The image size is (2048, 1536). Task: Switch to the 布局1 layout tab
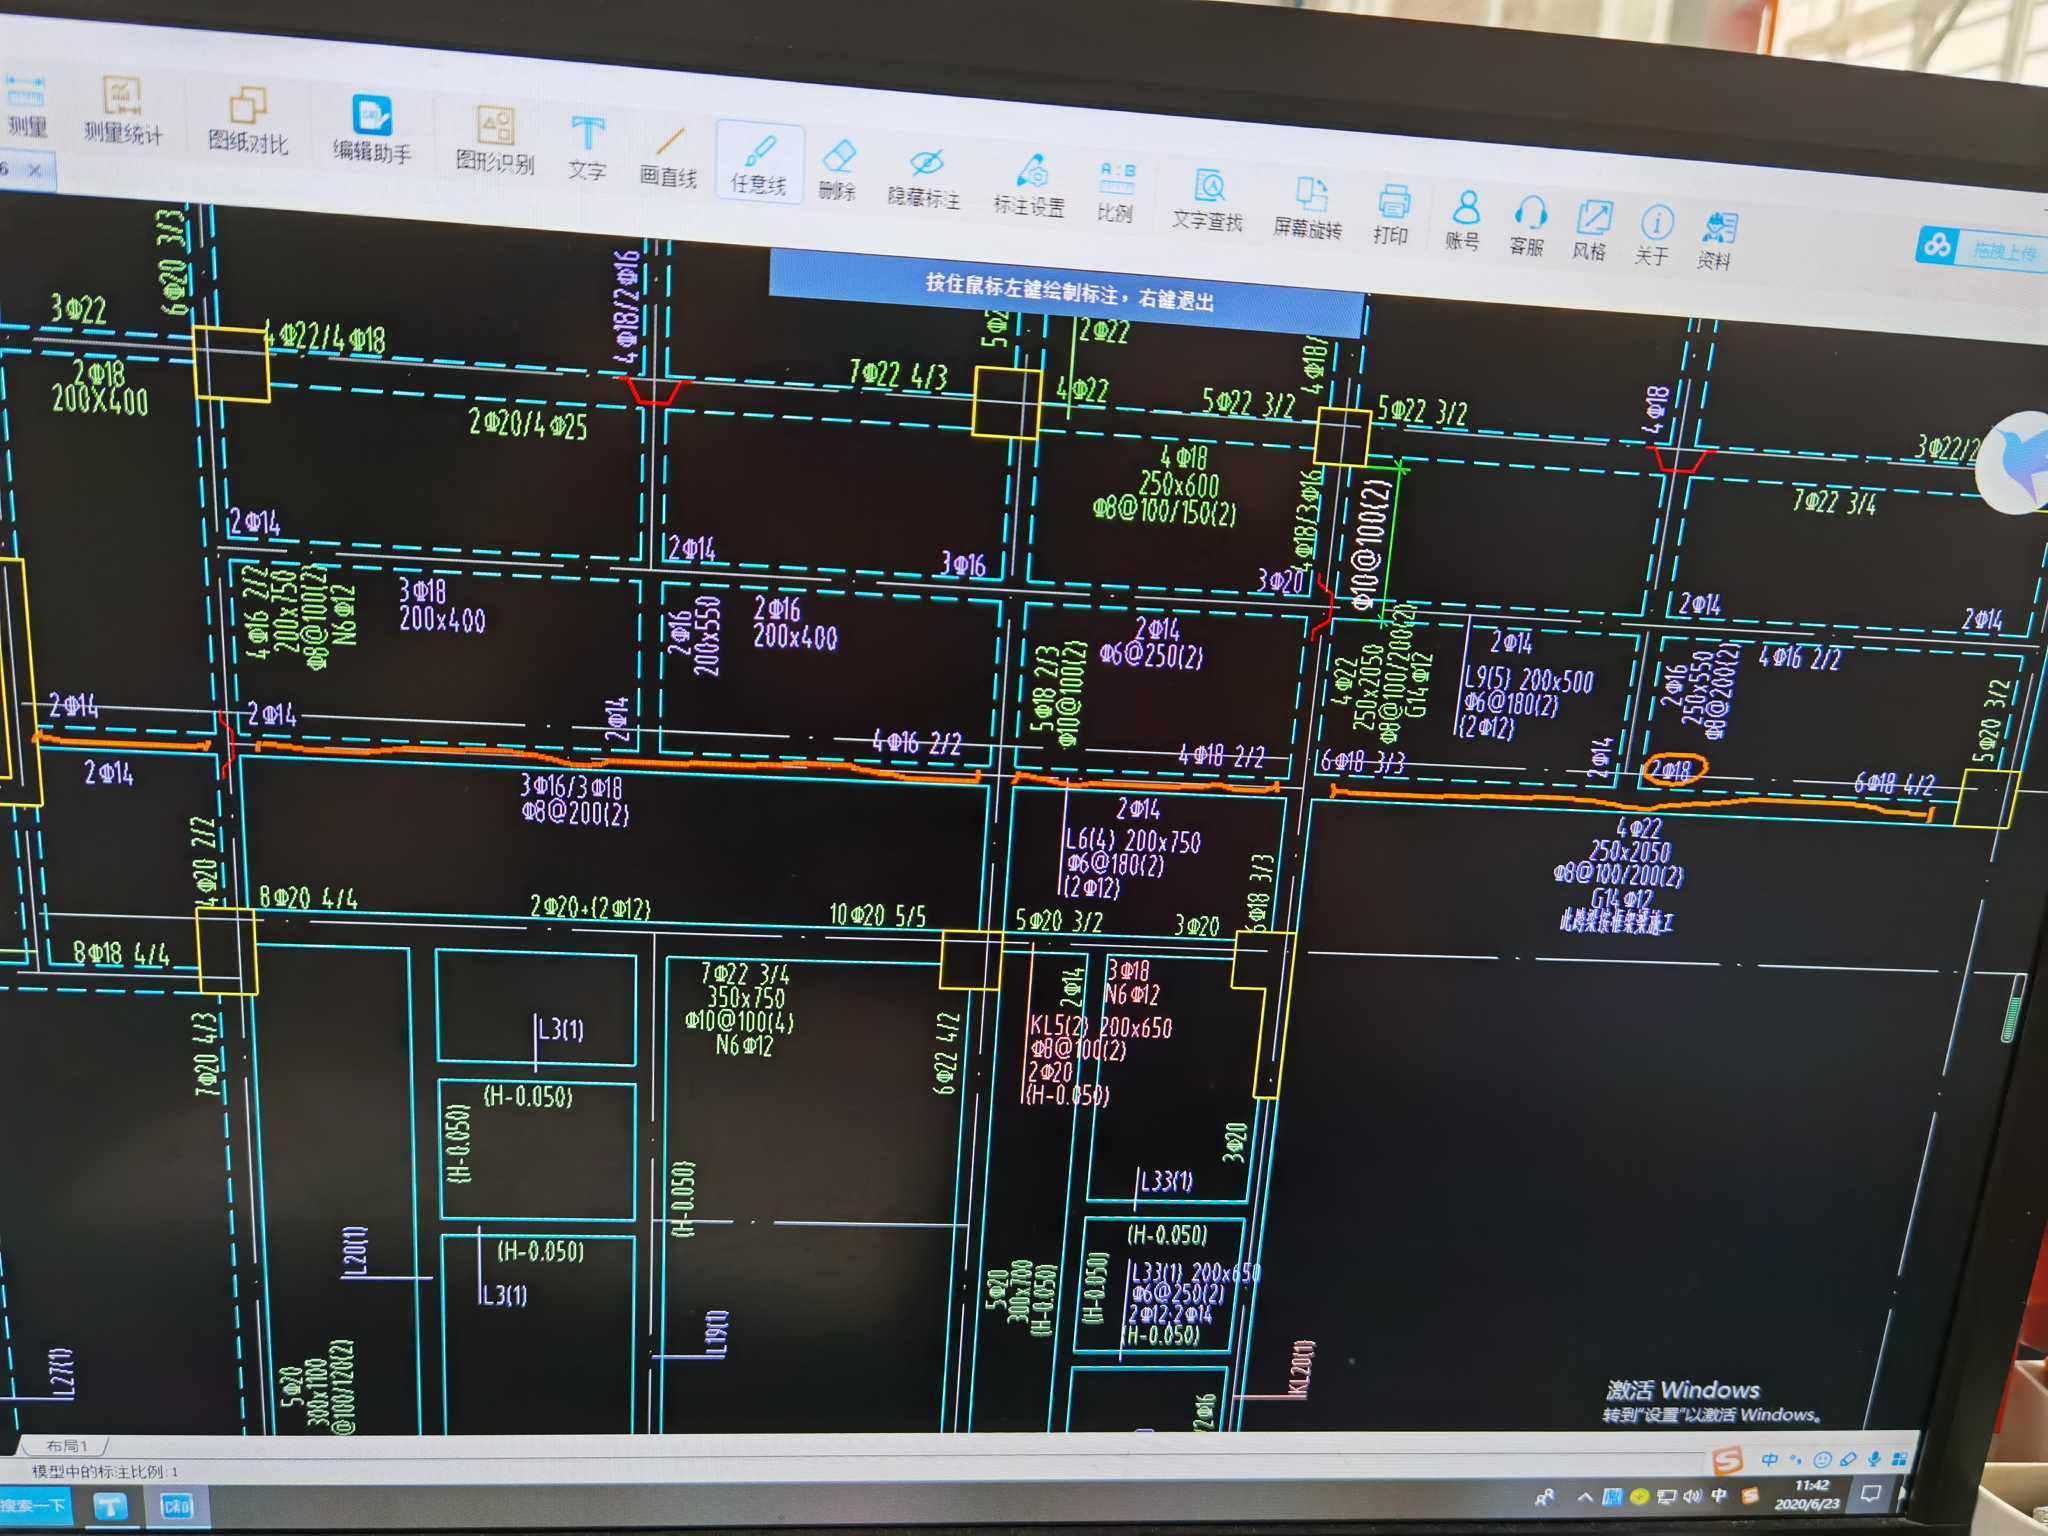click(68, 1446)
